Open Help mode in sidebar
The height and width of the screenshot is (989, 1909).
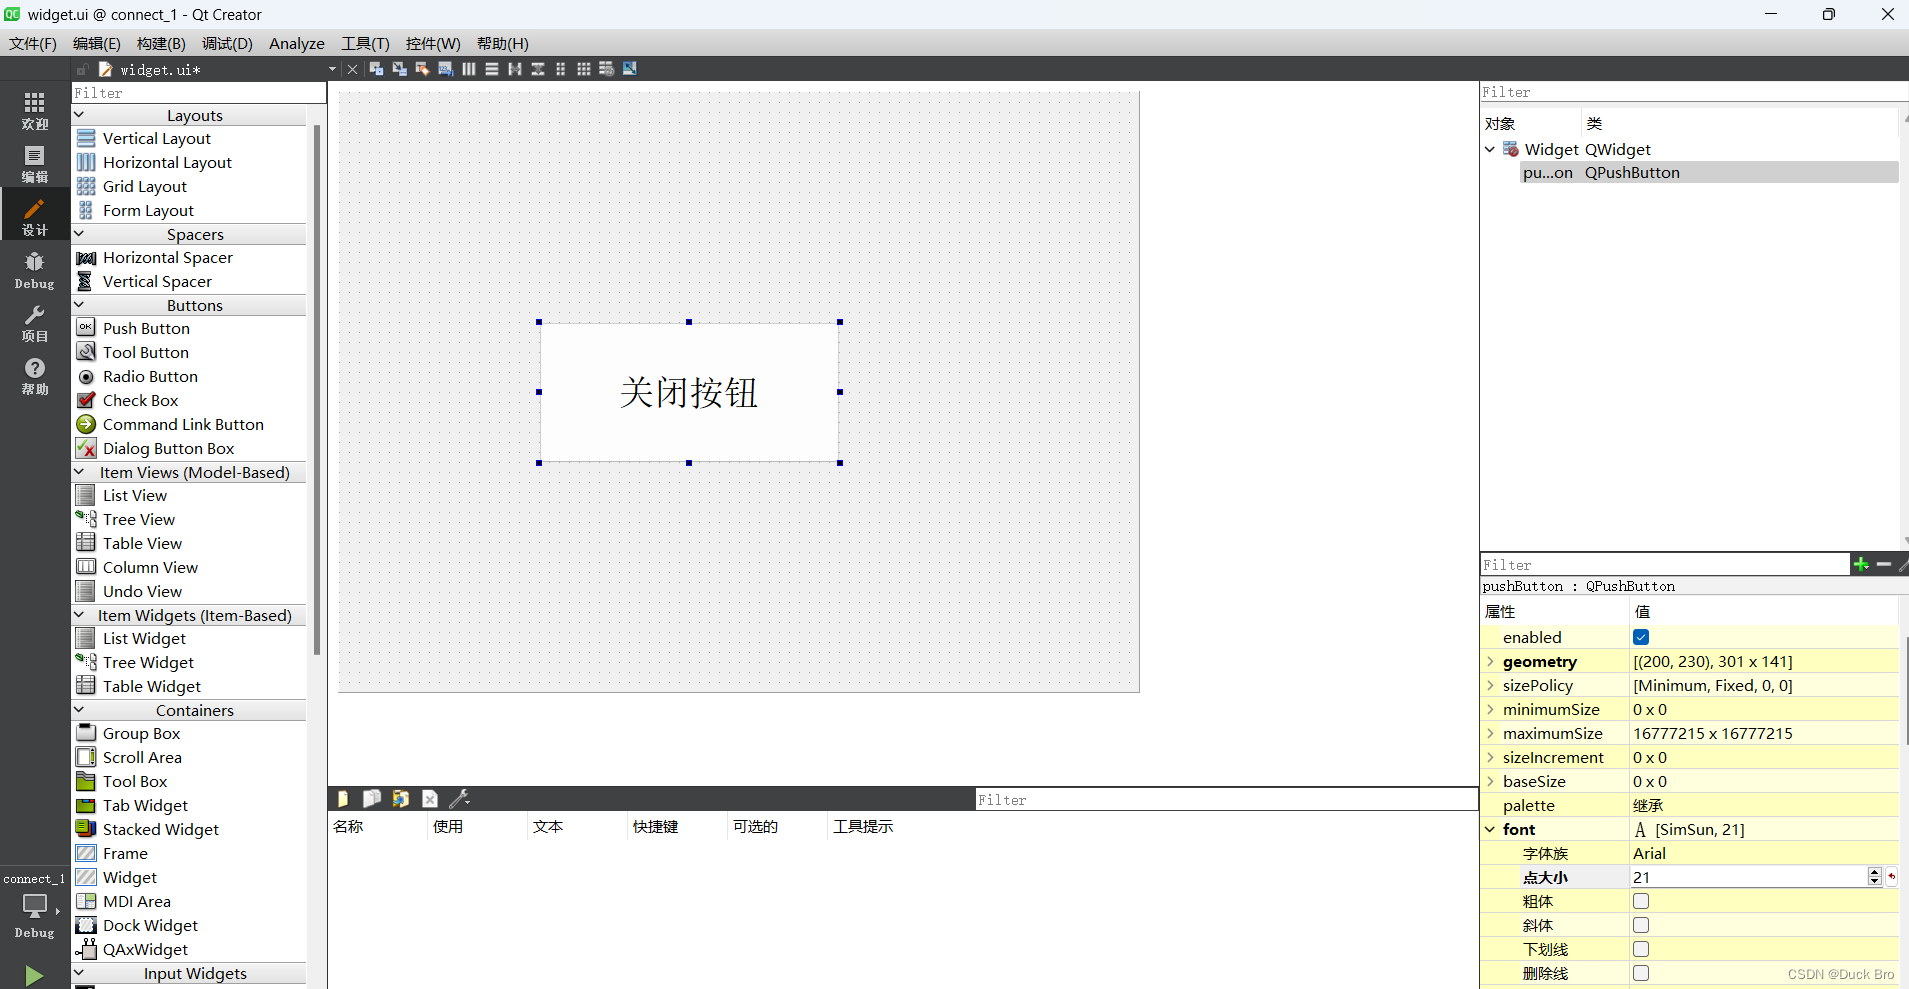click(x=34, y=376)
